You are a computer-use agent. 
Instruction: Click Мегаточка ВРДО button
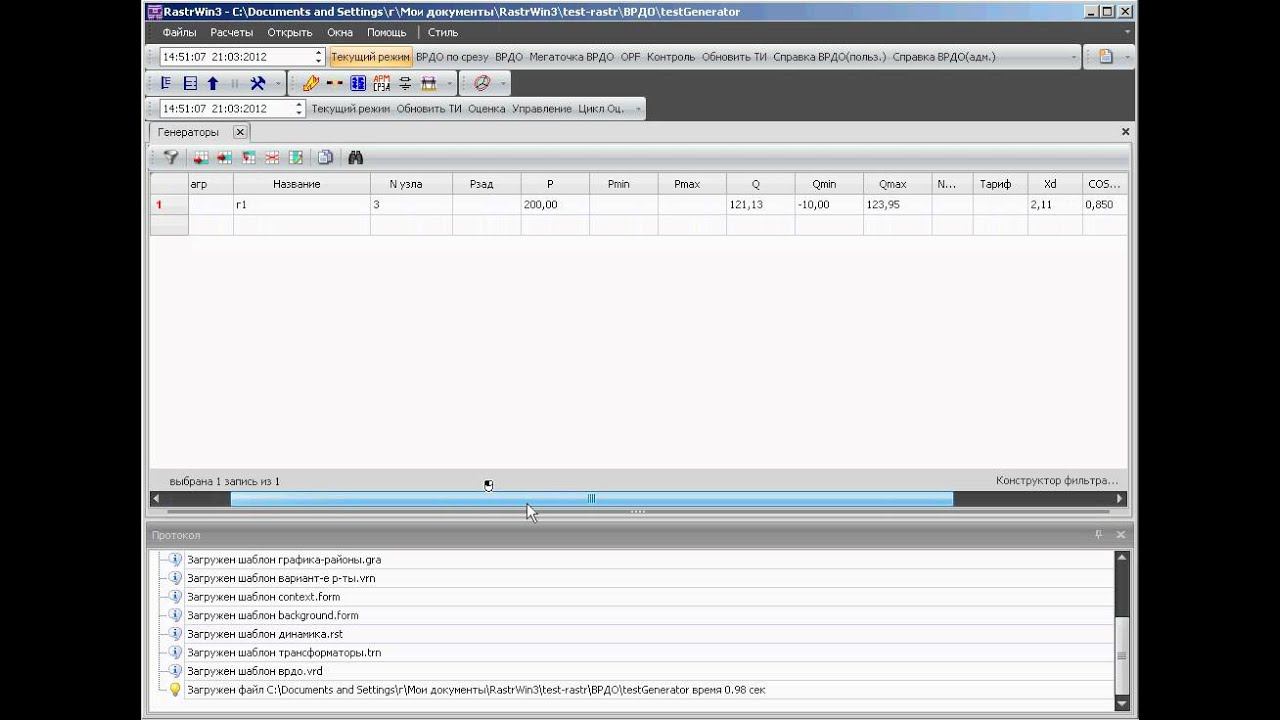point(572,57)
